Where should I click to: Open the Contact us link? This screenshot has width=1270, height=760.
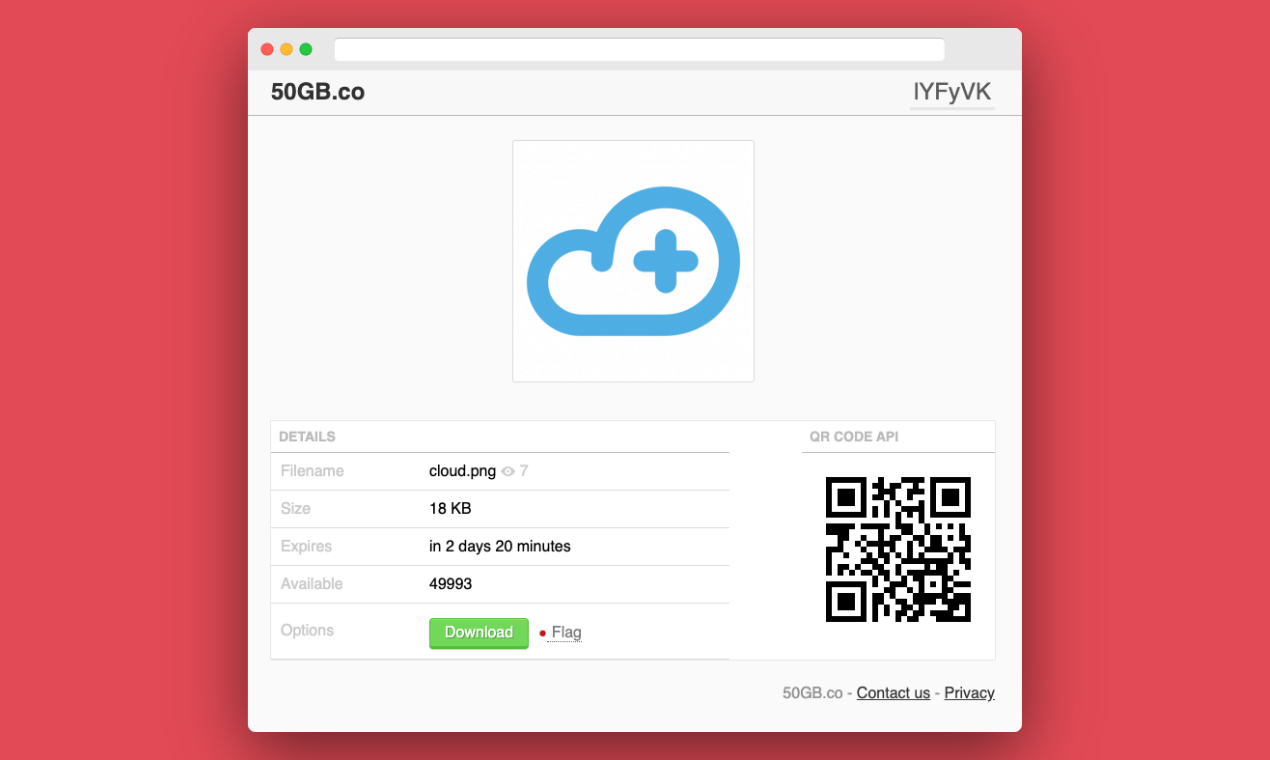click(x=893, y=693)
